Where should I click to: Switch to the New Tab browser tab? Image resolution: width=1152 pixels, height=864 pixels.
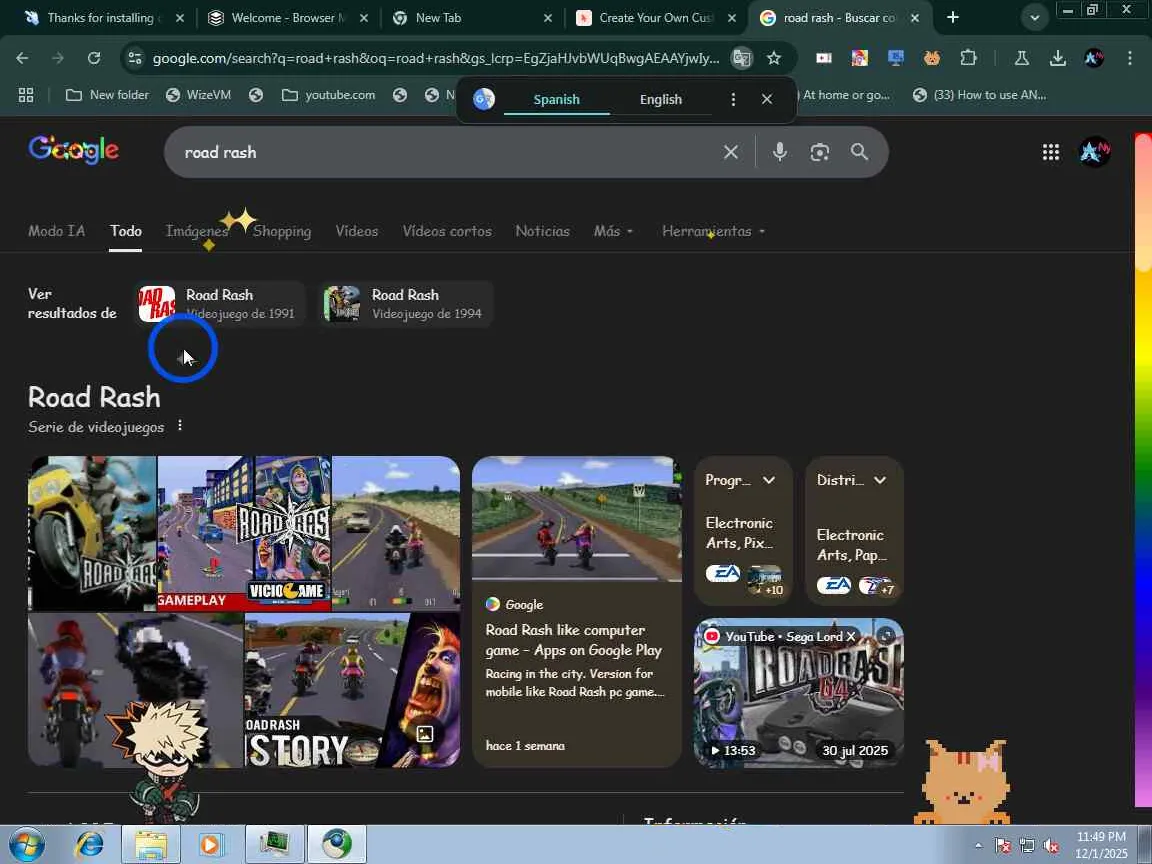pyautogui.click(x=470, y=18)
